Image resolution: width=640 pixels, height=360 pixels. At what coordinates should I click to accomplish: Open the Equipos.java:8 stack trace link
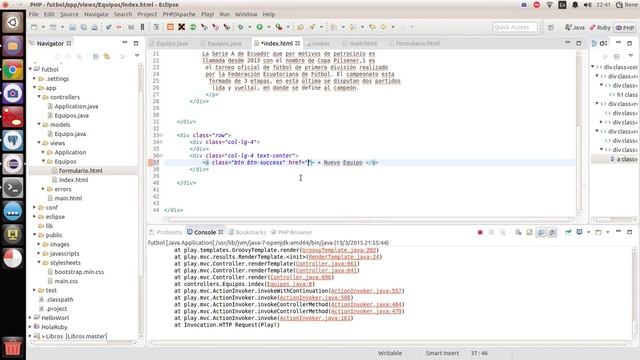click(x=289, y=284)
